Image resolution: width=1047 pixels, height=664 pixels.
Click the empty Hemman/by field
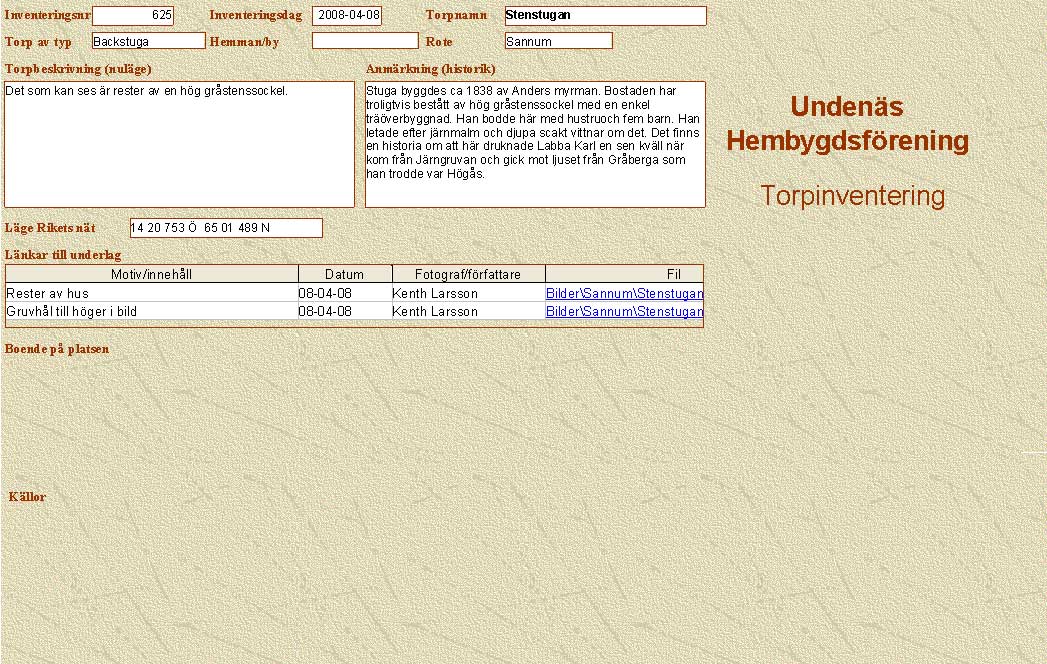pyautogui.click(x=365, y=41)
